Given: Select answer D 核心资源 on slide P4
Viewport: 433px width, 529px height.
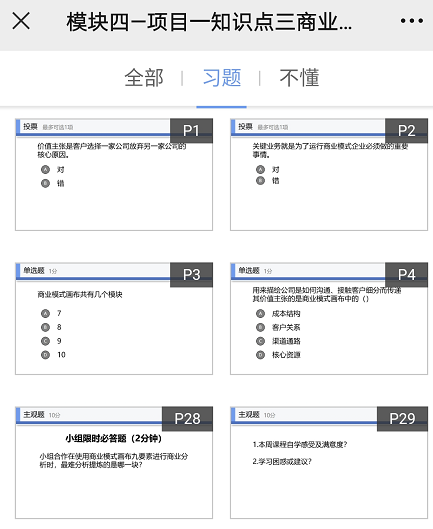Looking at the screenshot, I should pos(278,355).
